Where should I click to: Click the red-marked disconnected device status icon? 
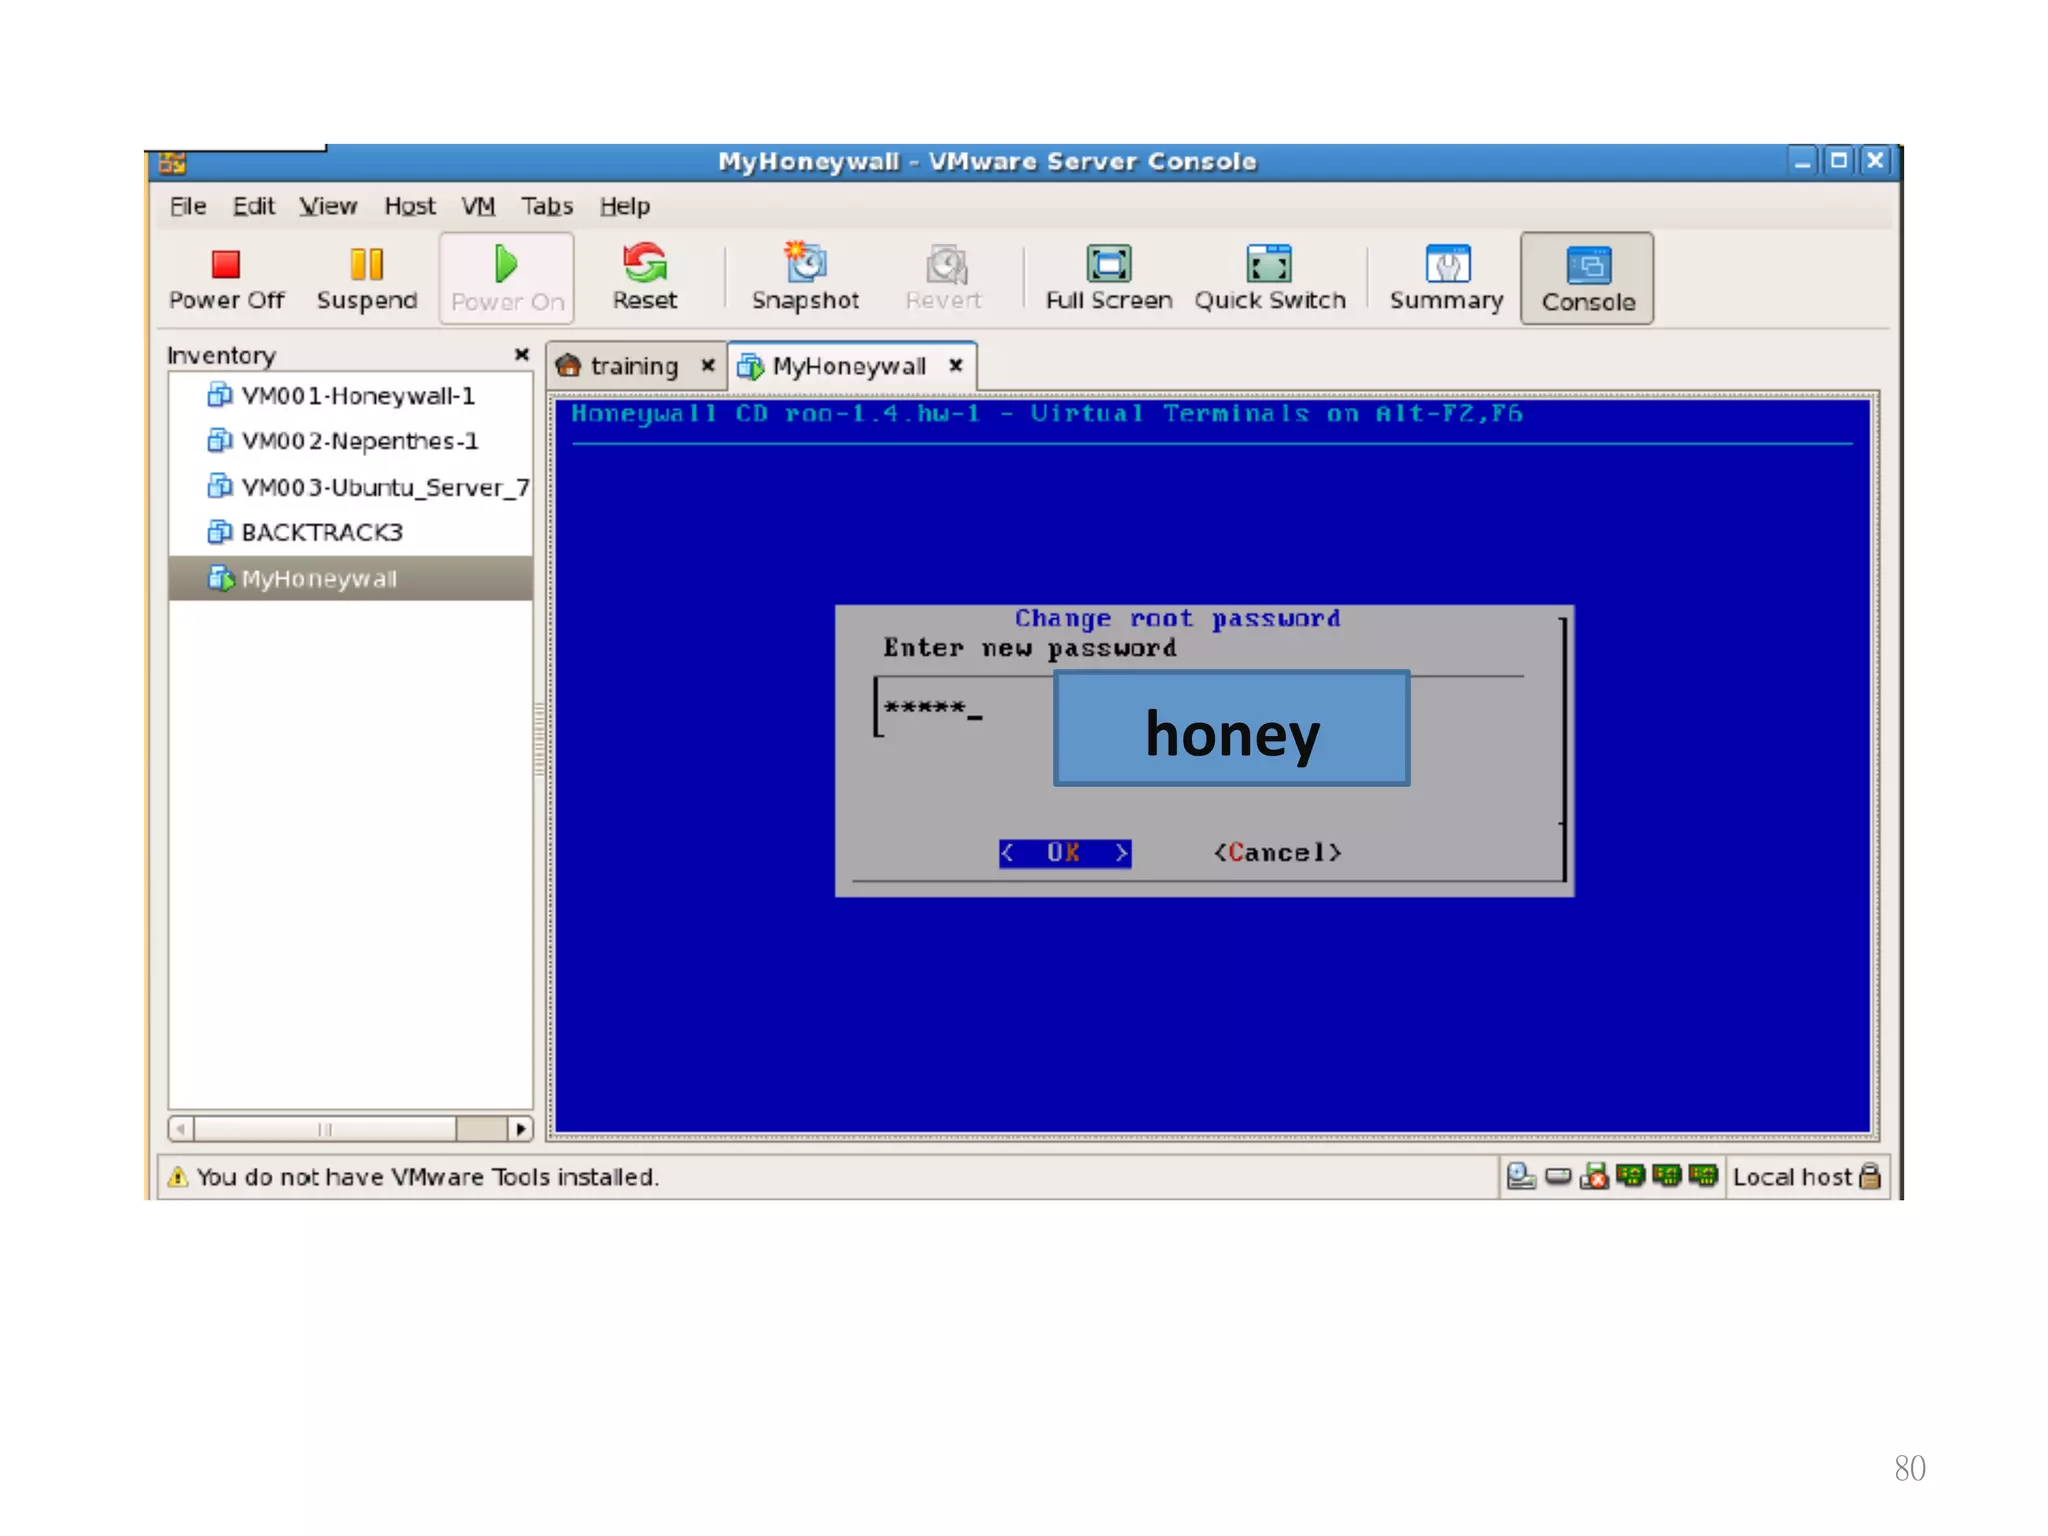(x=1594, y=1177)
